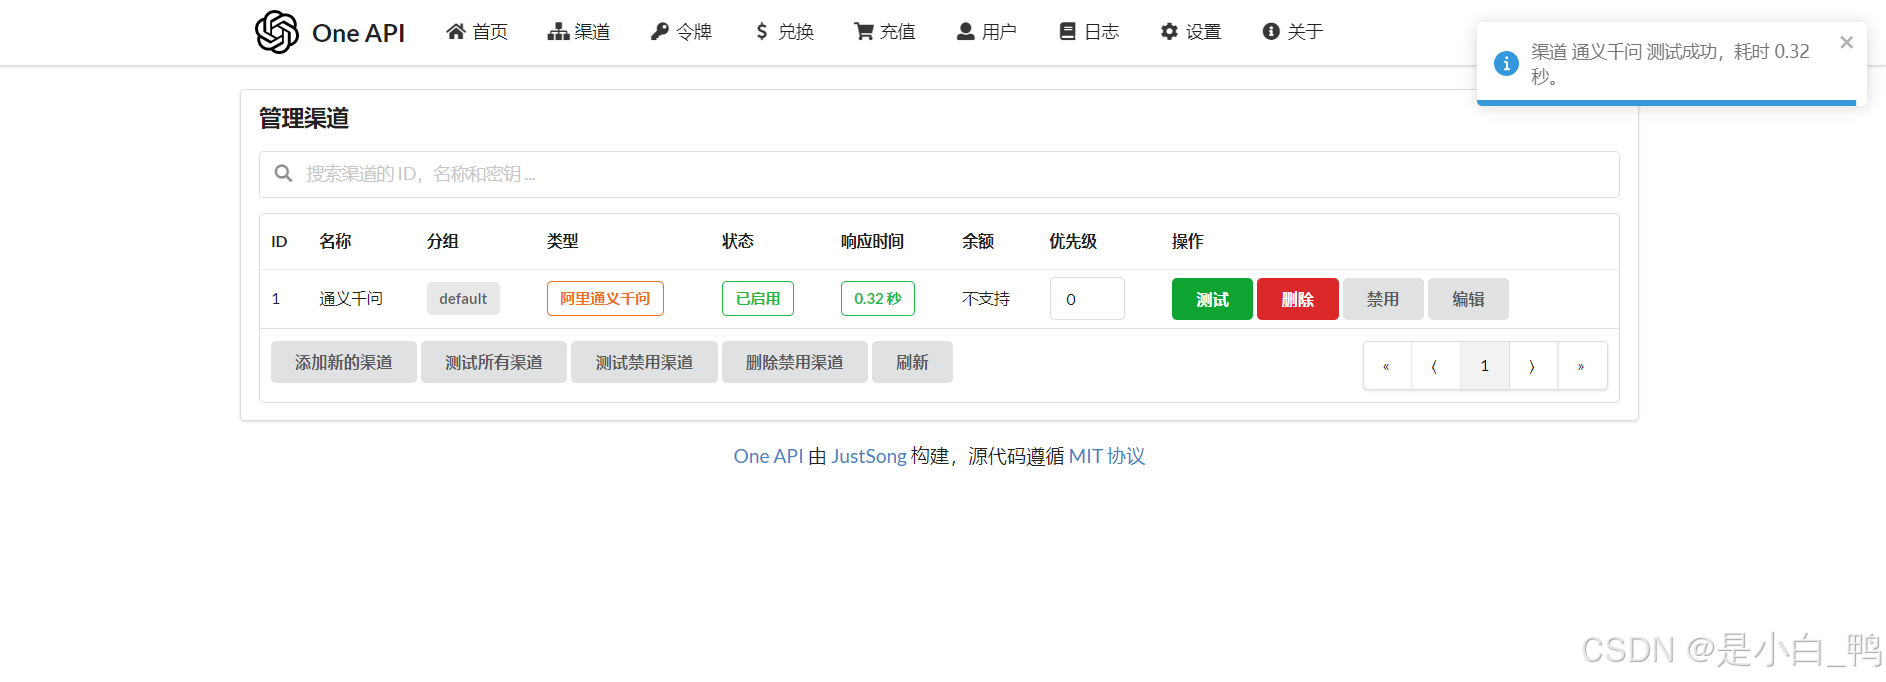This screenshot has height=682, width=1886.
Task: Click the magnifier search icon
Action: (x=284, y=174)
